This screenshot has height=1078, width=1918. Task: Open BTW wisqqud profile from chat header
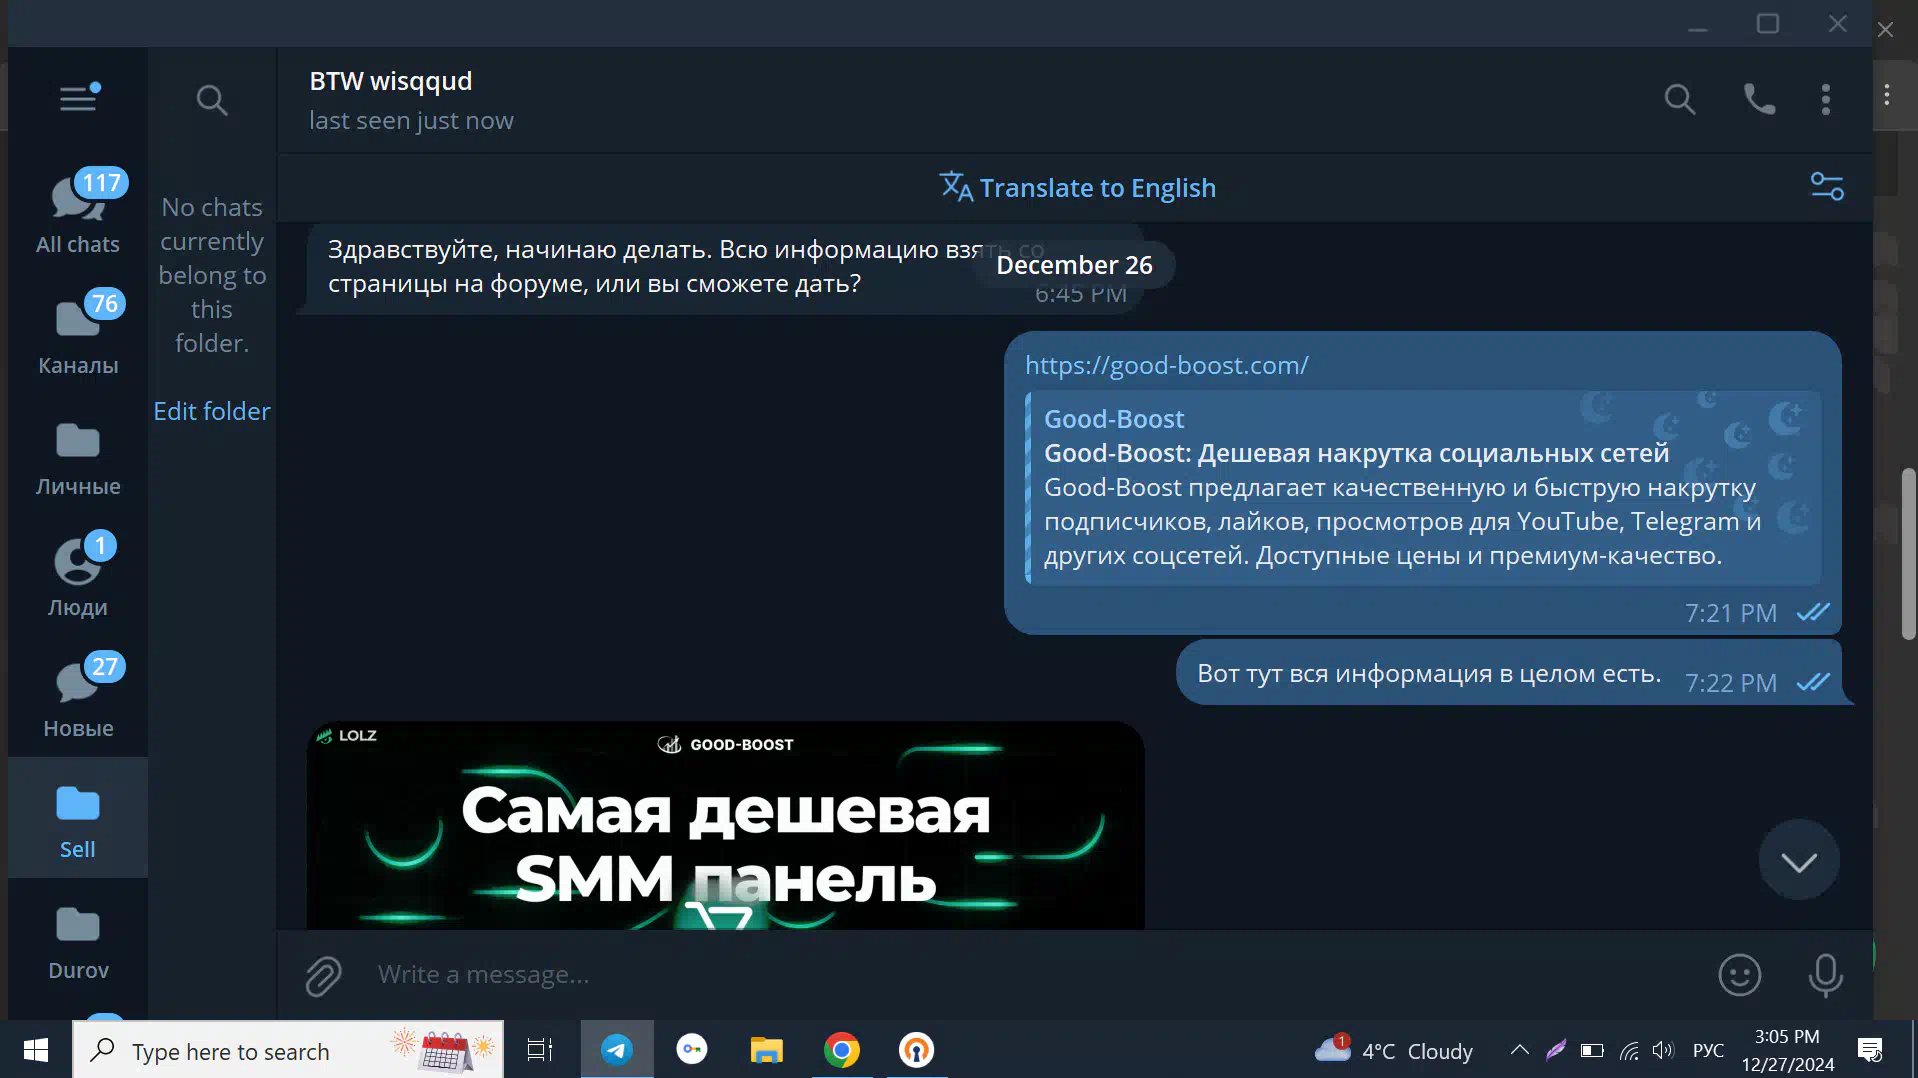[411, 100]
